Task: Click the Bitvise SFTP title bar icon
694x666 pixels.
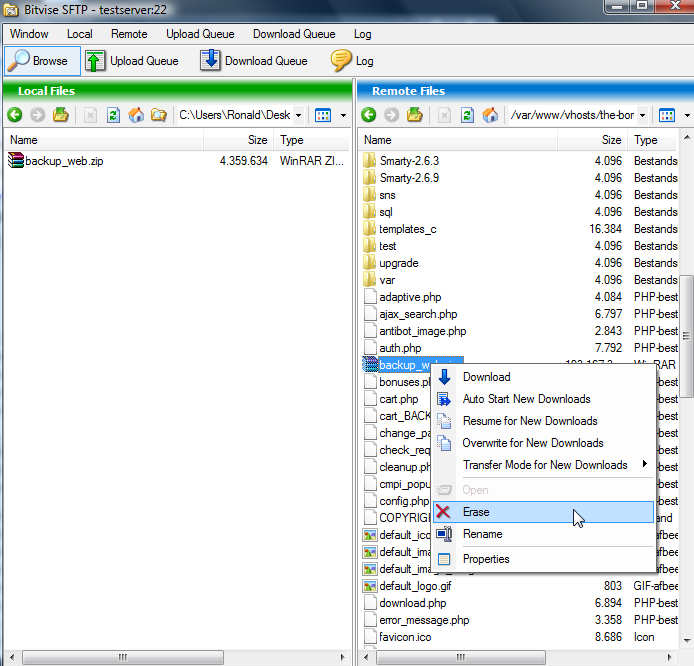Action: click(x=11, y=10)
